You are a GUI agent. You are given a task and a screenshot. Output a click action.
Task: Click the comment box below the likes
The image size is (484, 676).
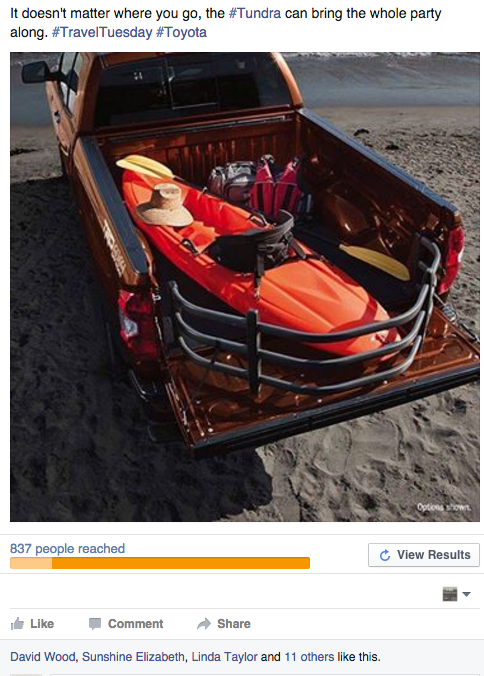click(x=265, y=675)
